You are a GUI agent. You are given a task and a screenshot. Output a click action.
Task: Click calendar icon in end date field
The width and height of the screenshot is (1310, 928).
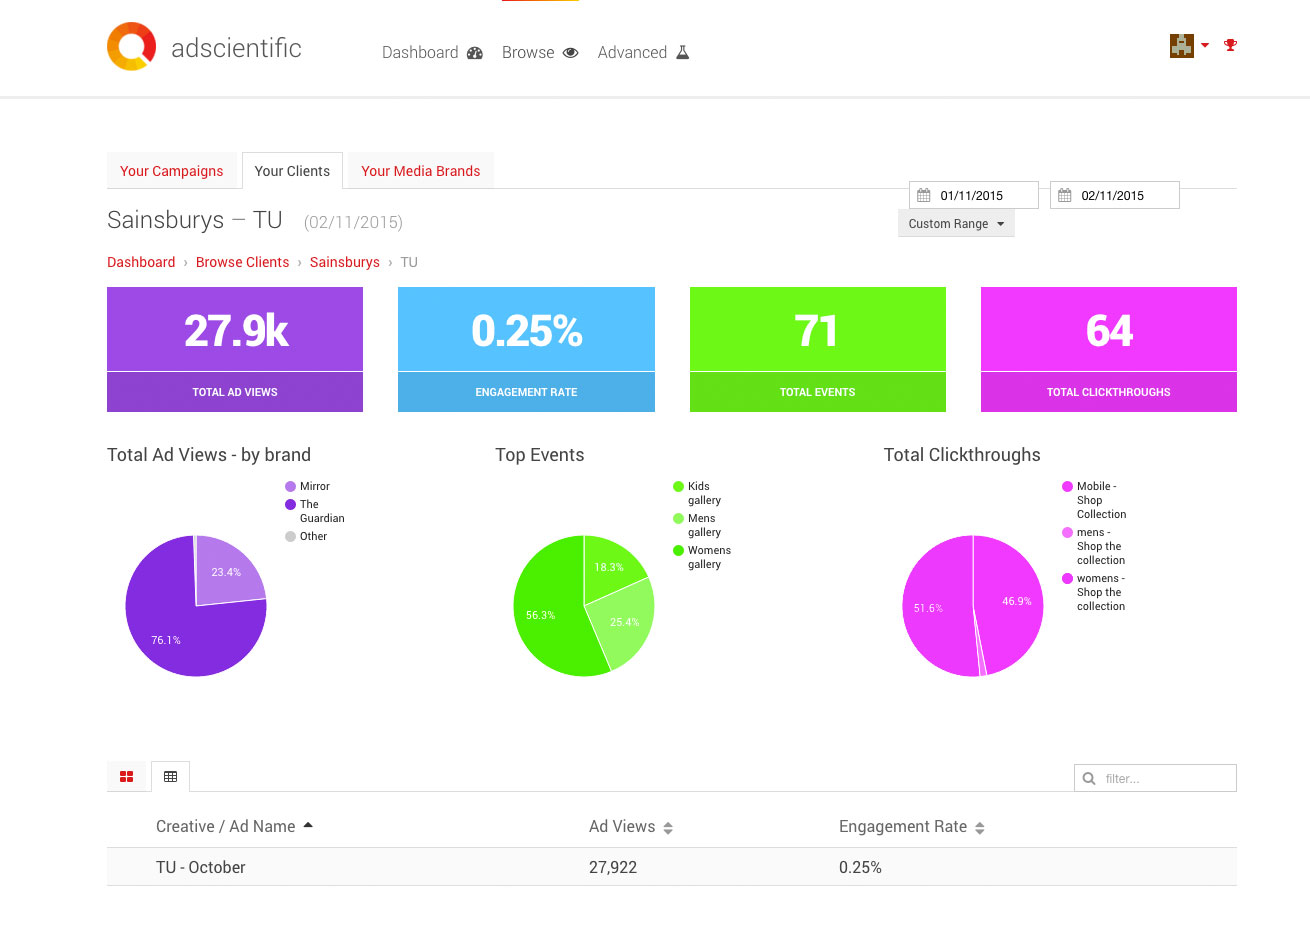tap(1065, 195)
